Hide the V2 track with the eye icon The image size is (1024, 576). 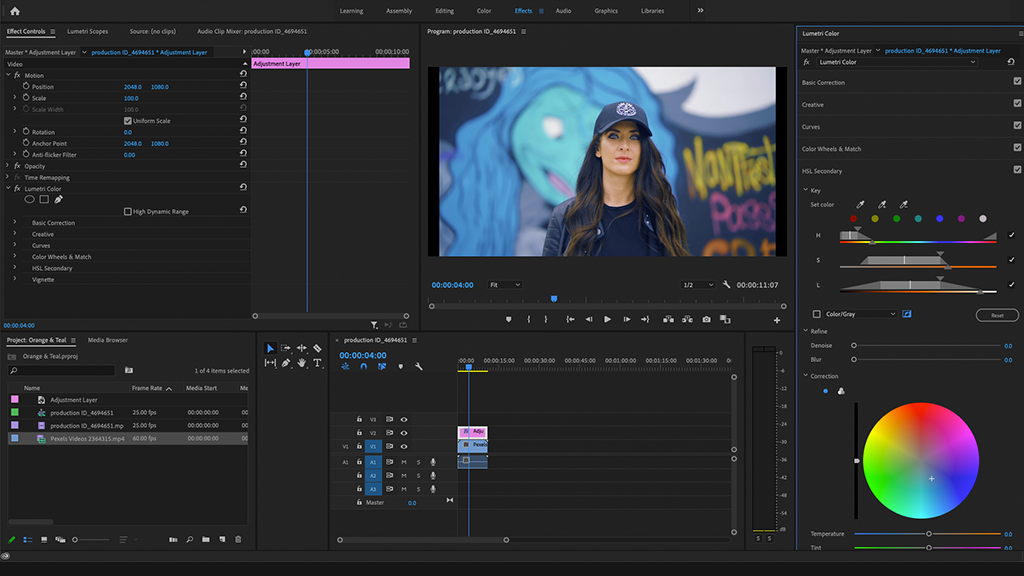click(x=404, y=433)
